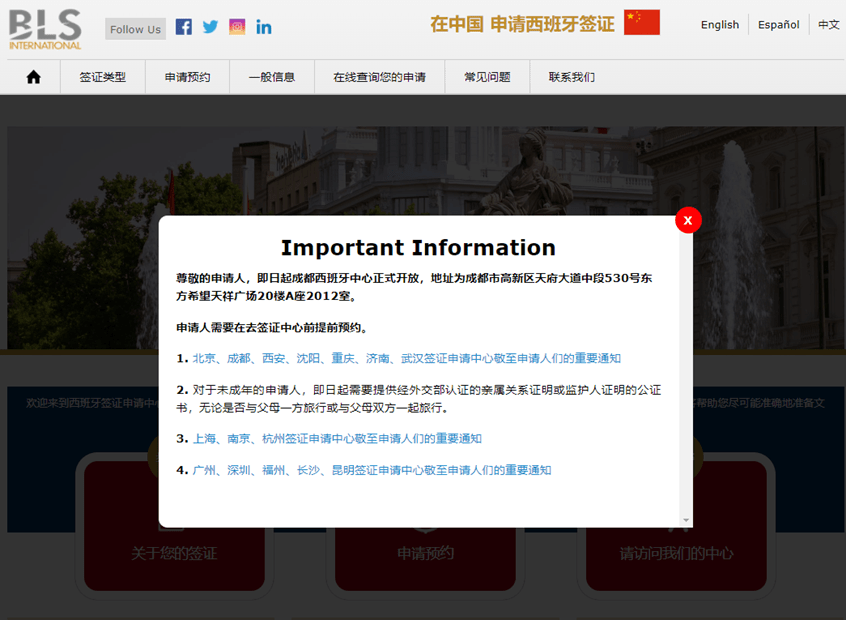Click the popup scrollbar down arrow

686,520
